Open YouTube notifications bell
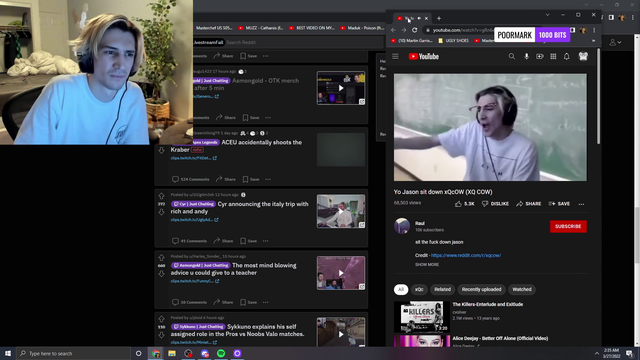 pyautogui.click(x=567, y=56)
